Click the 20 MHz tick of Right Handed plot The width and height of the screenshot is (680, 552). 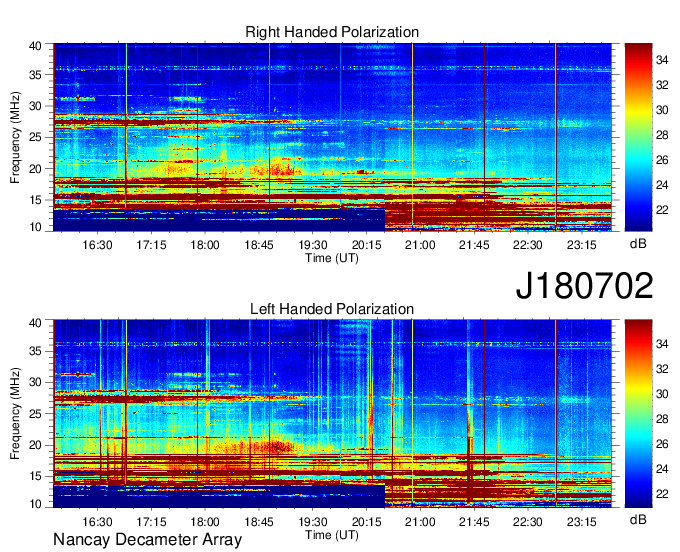pyautogui.click(x=35, y=169)
